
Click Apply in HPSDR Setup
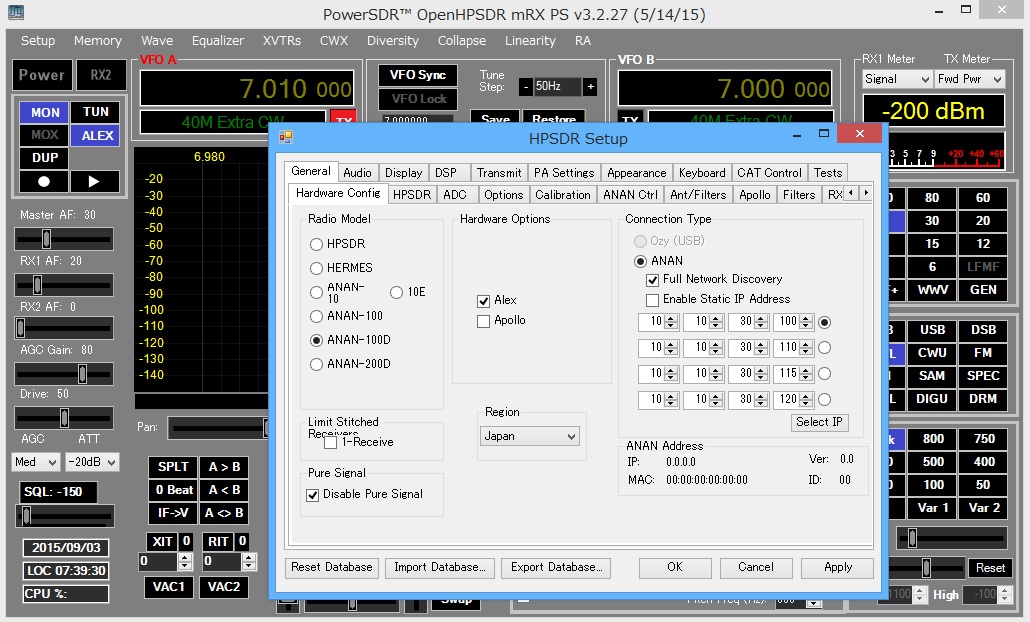click(838, 567)
